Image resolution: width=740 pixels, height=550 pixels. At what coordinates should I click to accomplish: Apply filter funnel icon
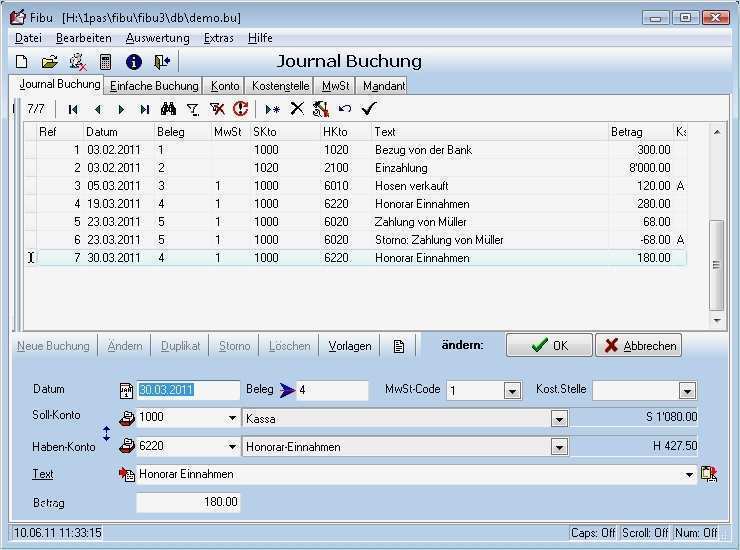193,110
